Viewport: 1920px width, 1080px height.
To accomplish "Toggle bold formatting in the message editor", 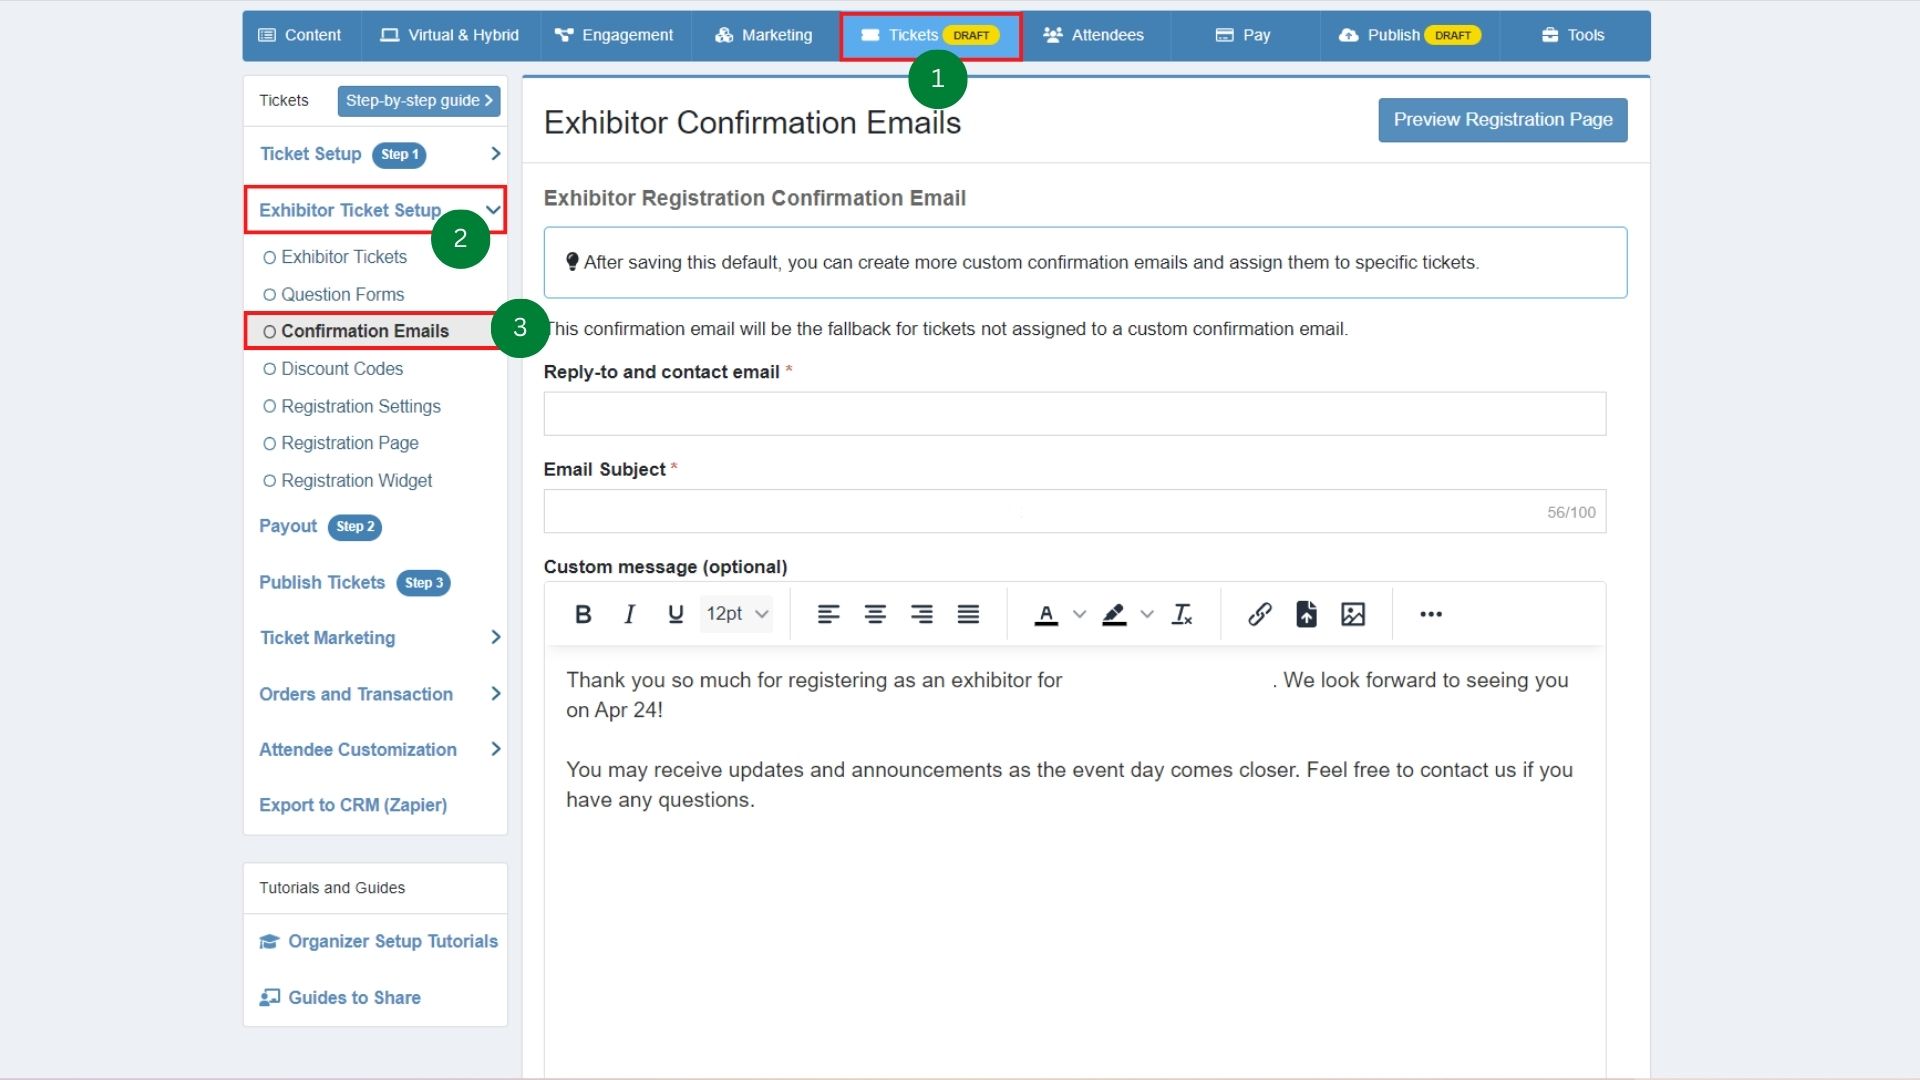I will tap(583, 614).
